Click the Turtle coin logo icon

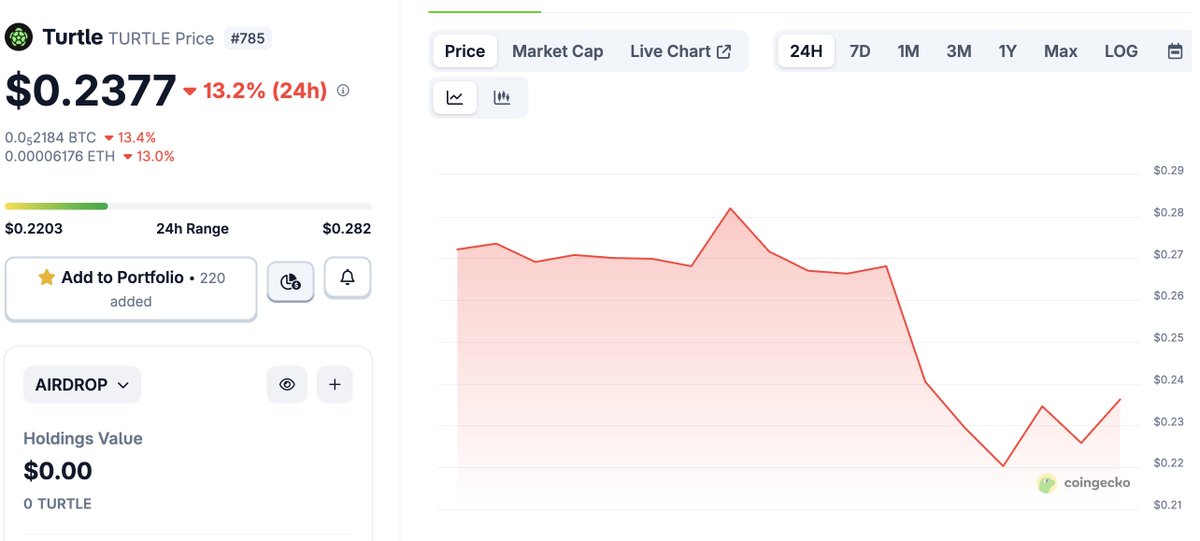click(x=19, y=38)
